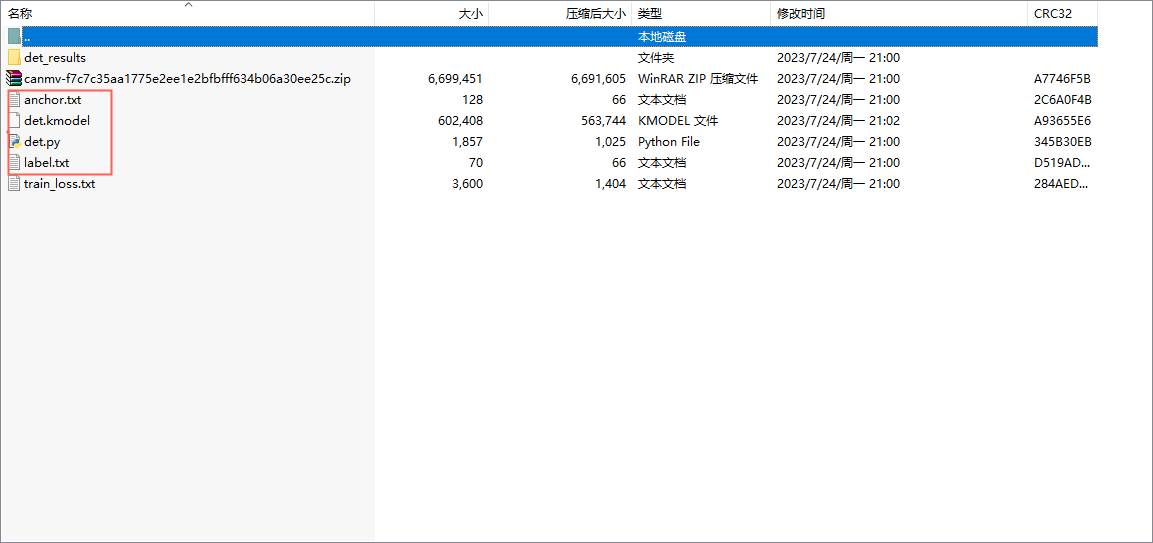Click the packed size value 1,404

point(611,184)
